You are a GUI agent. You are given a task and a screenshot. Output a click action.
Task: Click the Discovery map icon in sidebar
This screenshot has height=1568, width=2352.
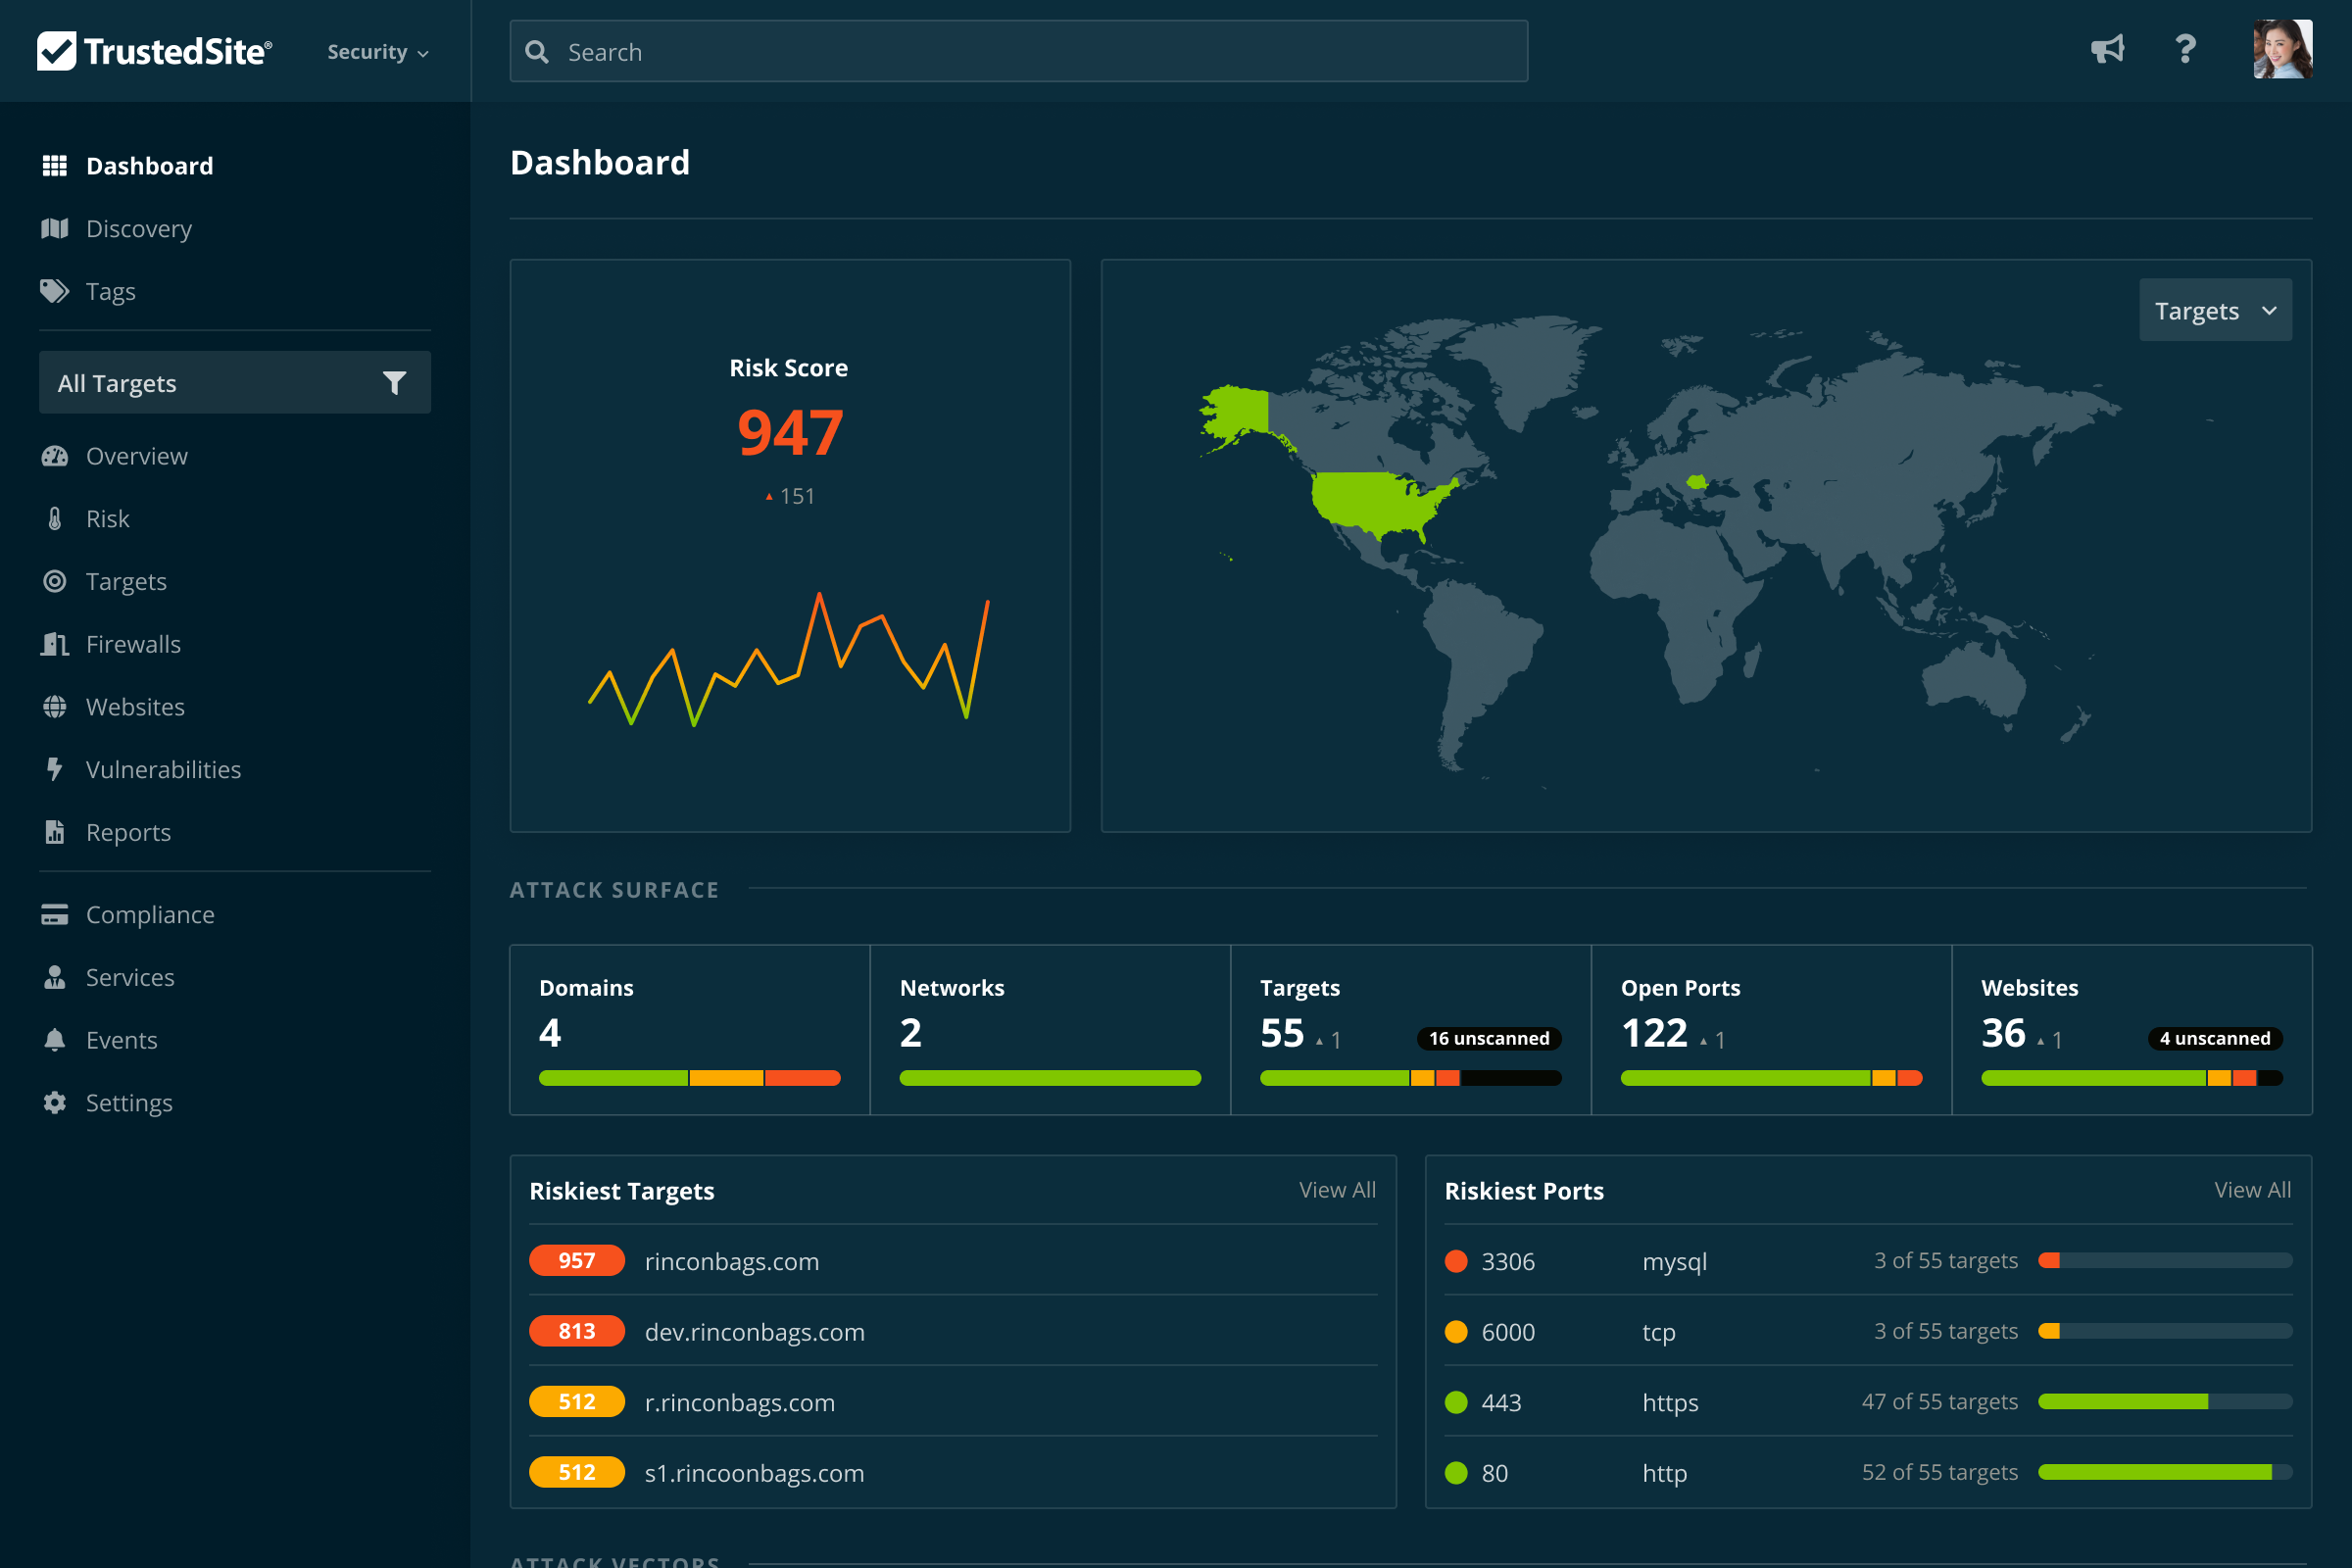point(55,229)
